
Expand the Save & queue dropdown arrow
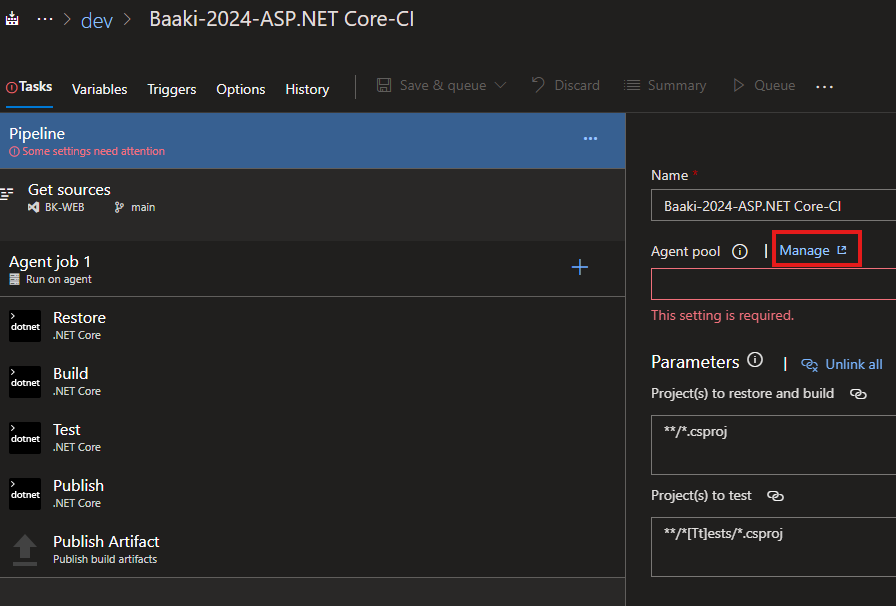point(501,85)
